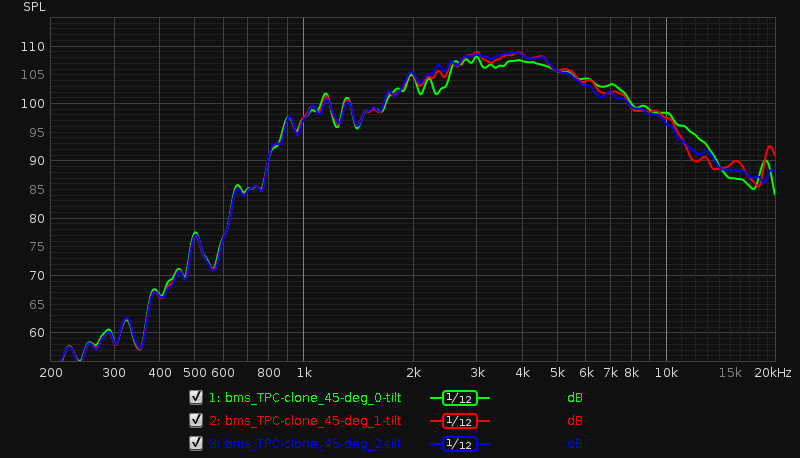Click the 3k frequency axis label
This screenshot has width=800, height=458.
pos(478,373)
